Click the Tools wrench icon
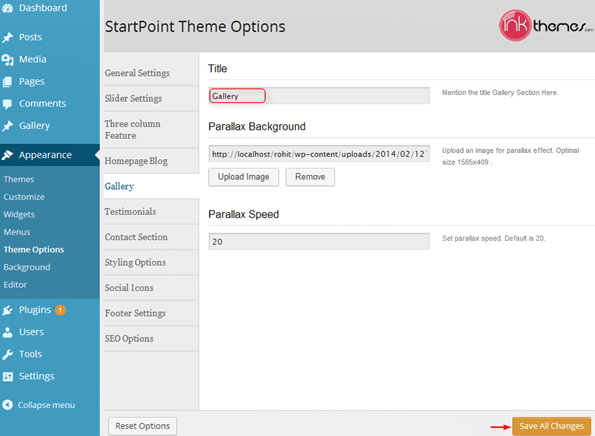The width and height of the screenshot is (595, 436). tap(7, 354)
